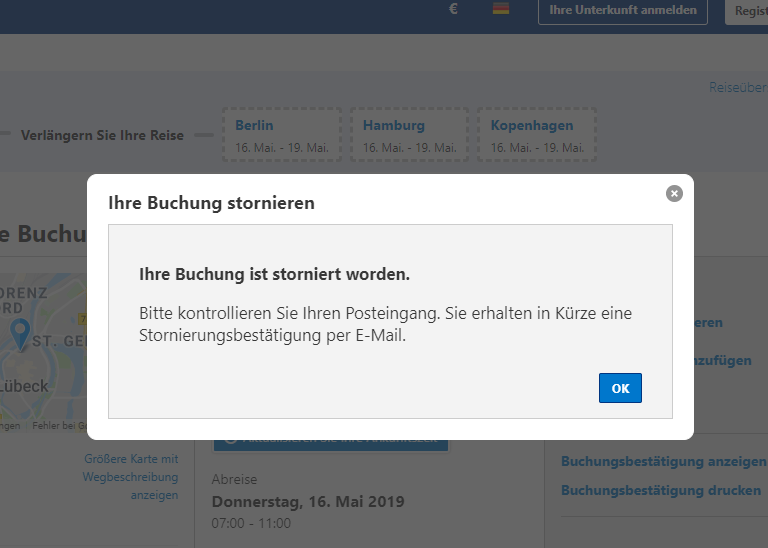Screen dimensions: 768x548
Task: Click the Lübeck map thumbnail
Action: coord(43,353)
